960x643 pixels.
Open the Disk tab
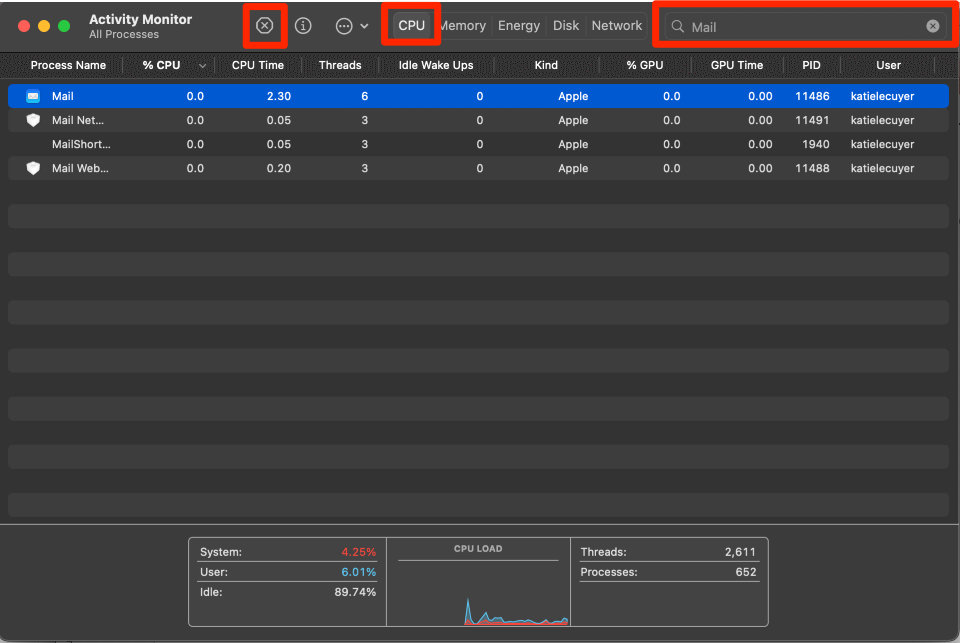566,26
